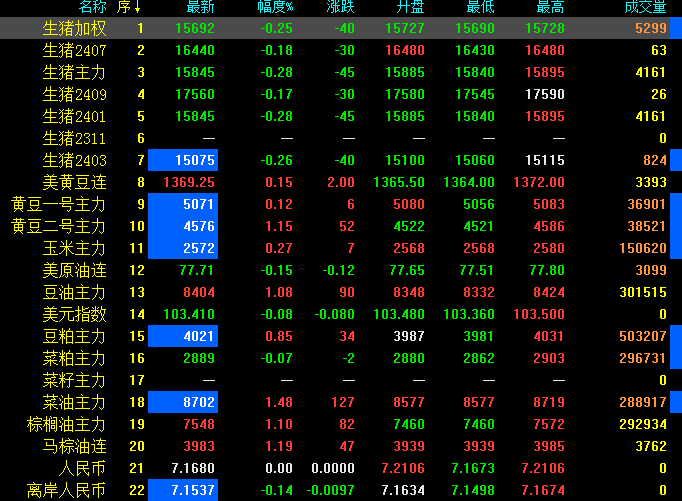Select the 人民币 row

click(x=341, y=468)
